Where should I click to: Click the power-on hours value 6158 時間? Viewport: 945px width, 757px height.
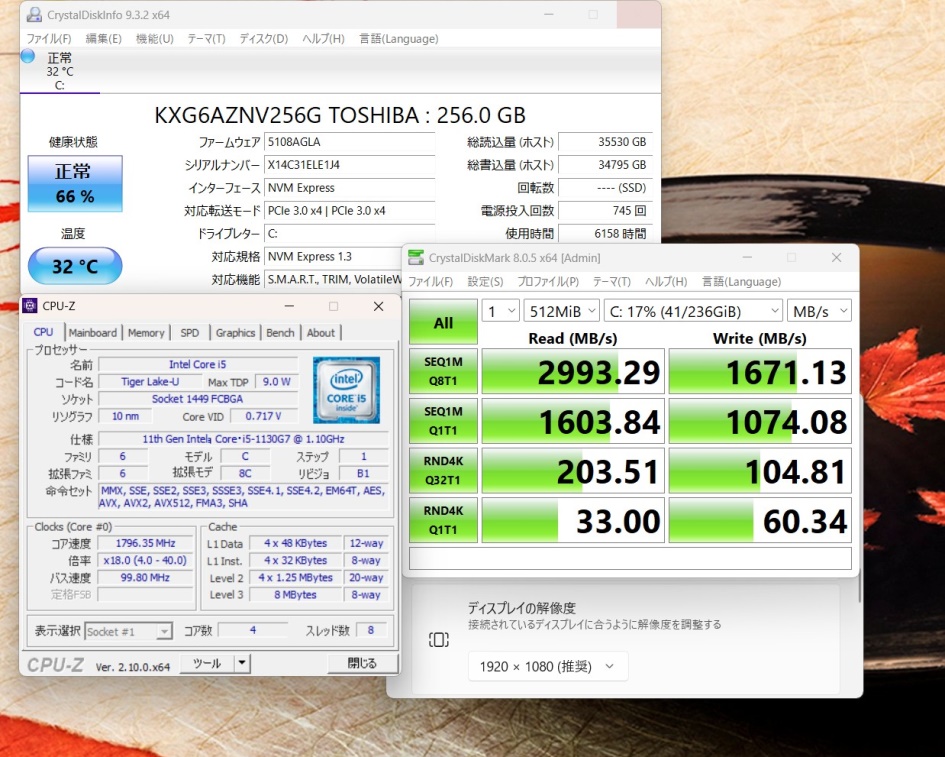point(605,234)
